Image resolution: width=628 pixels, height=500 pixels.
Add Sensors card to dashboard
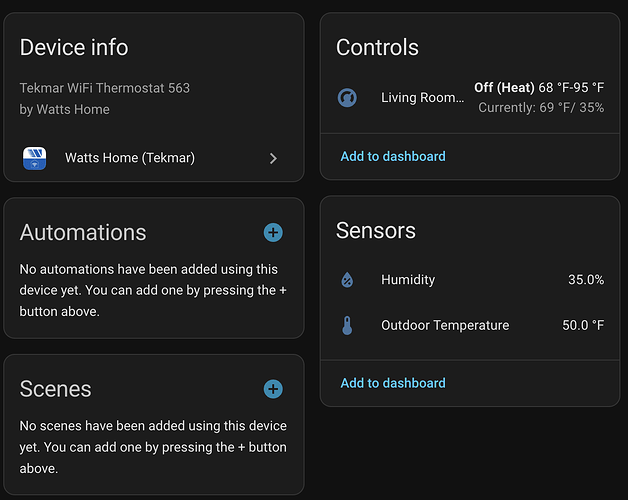click(x=393, y=383)
